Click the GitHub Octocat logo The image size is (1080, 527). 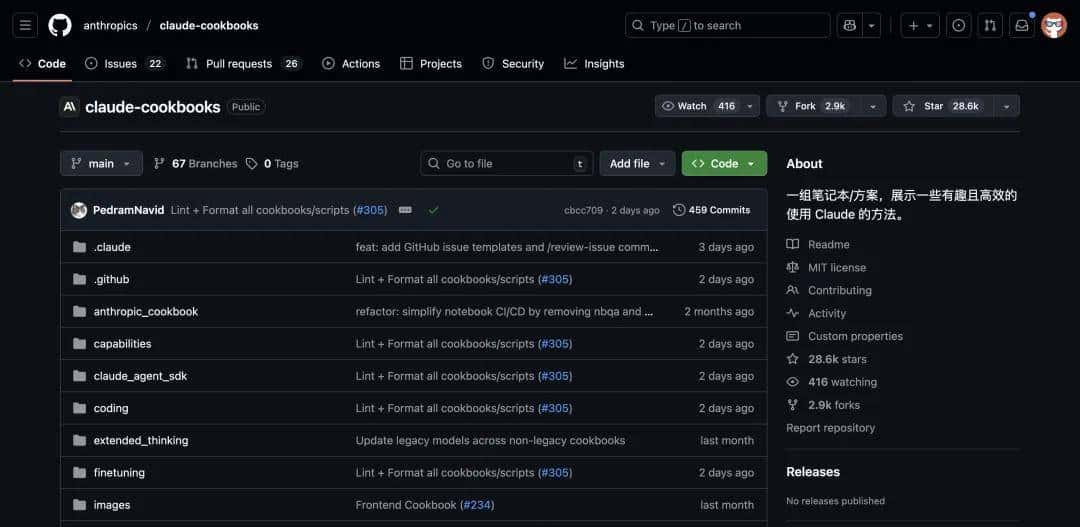[60, 25]
